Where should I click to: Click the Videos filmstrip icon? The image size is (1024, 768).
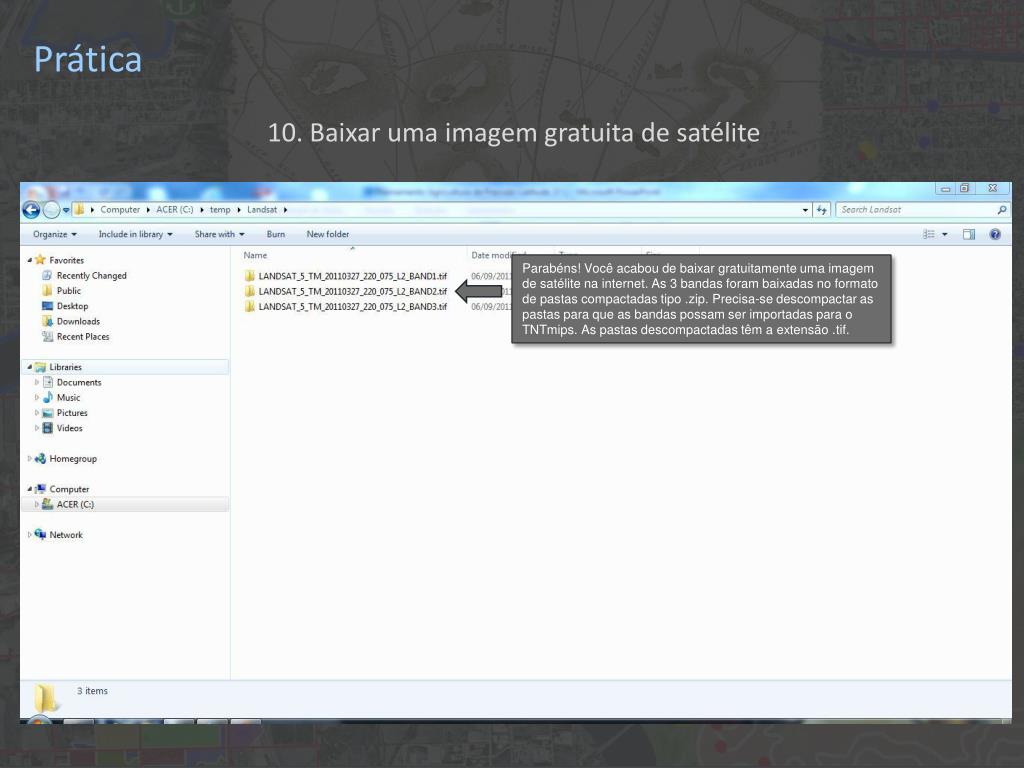coord(48,428)
